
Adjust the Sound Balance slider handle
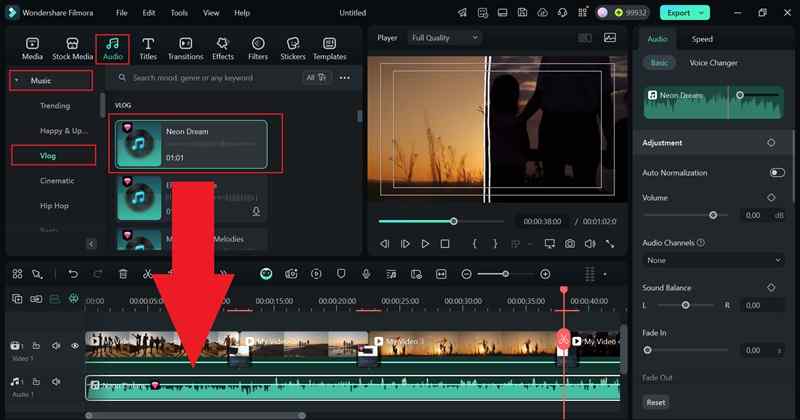pyautogui.click(x=685, y=305)
